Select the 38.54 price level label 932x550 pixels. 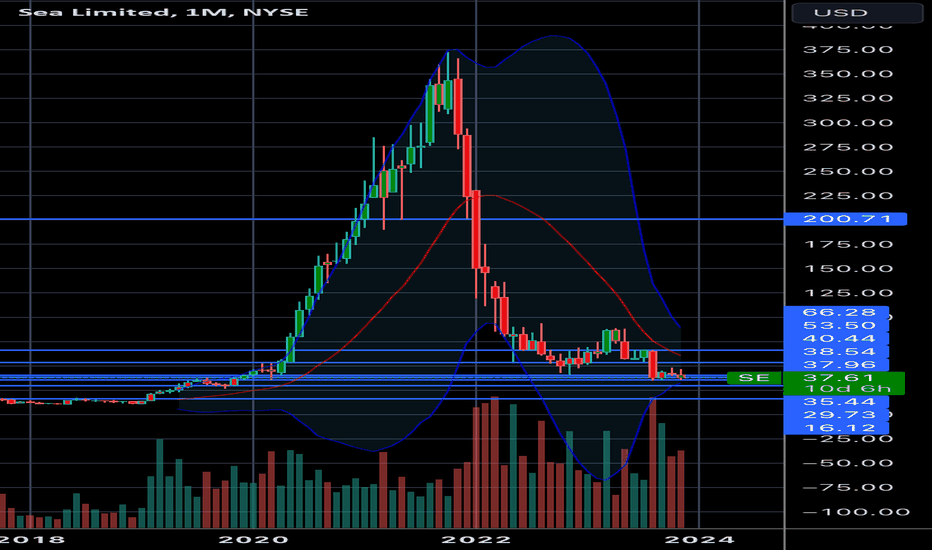[837, 351]
